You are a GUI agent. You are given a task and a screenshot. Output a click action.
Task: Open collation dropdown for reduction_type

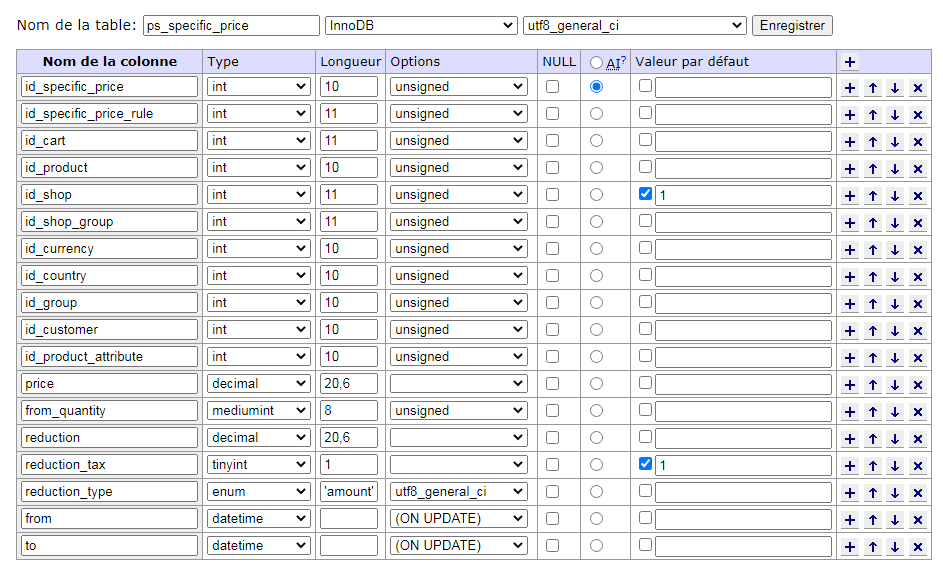pyautogui.click(x=458, y=492)
